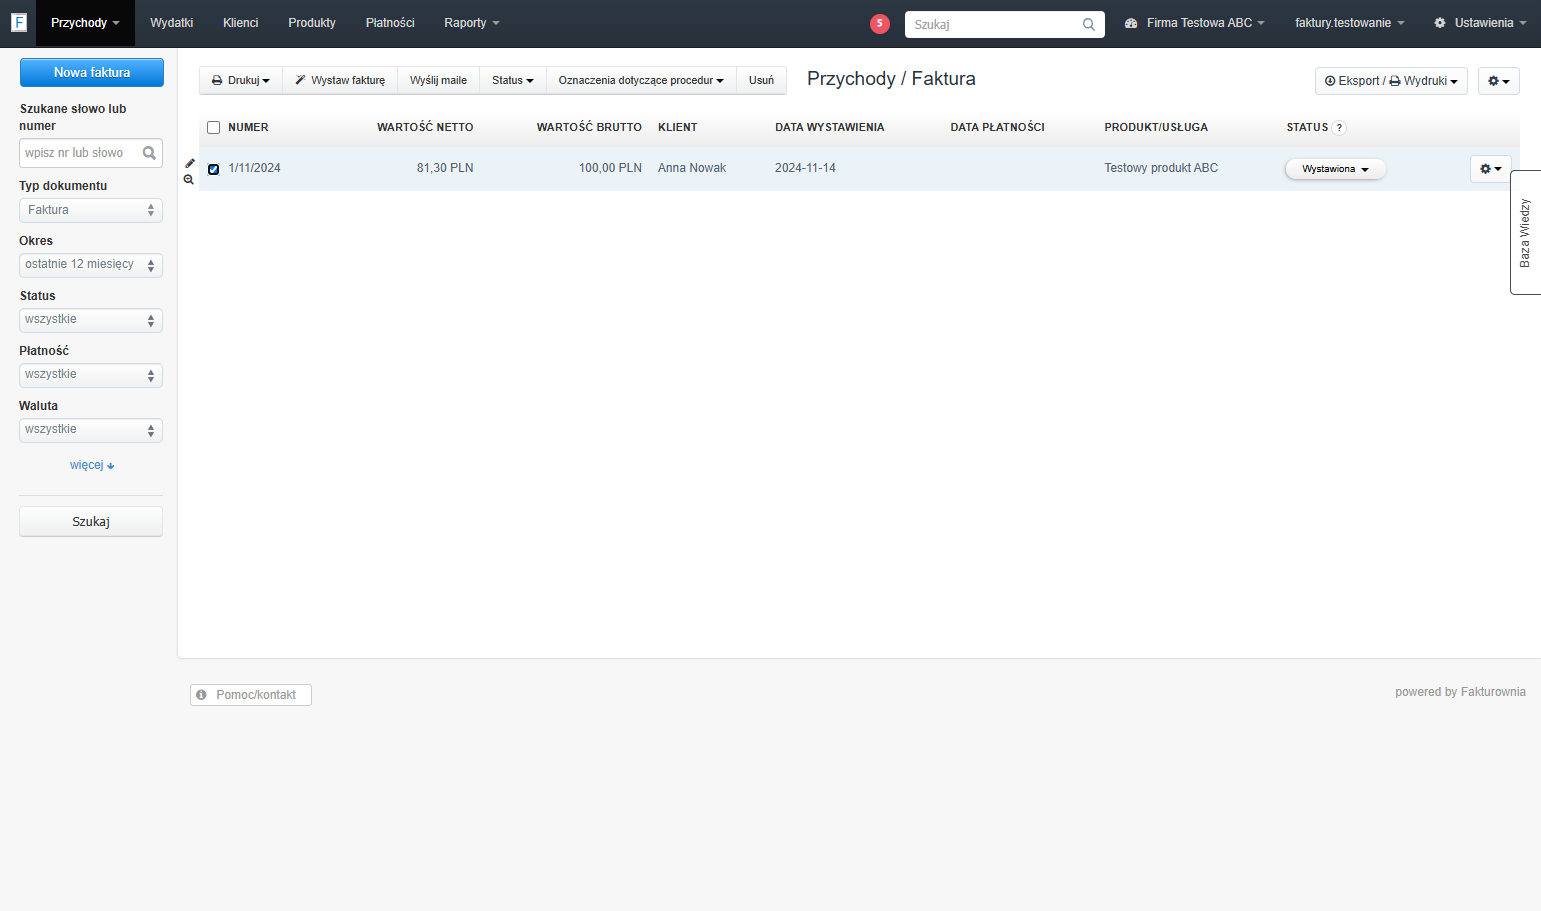Image resolution: width=1541 pixels, height=911 pixels.
Task: Open the Waluta filter dropdown
Action: [x=91, y=430]
